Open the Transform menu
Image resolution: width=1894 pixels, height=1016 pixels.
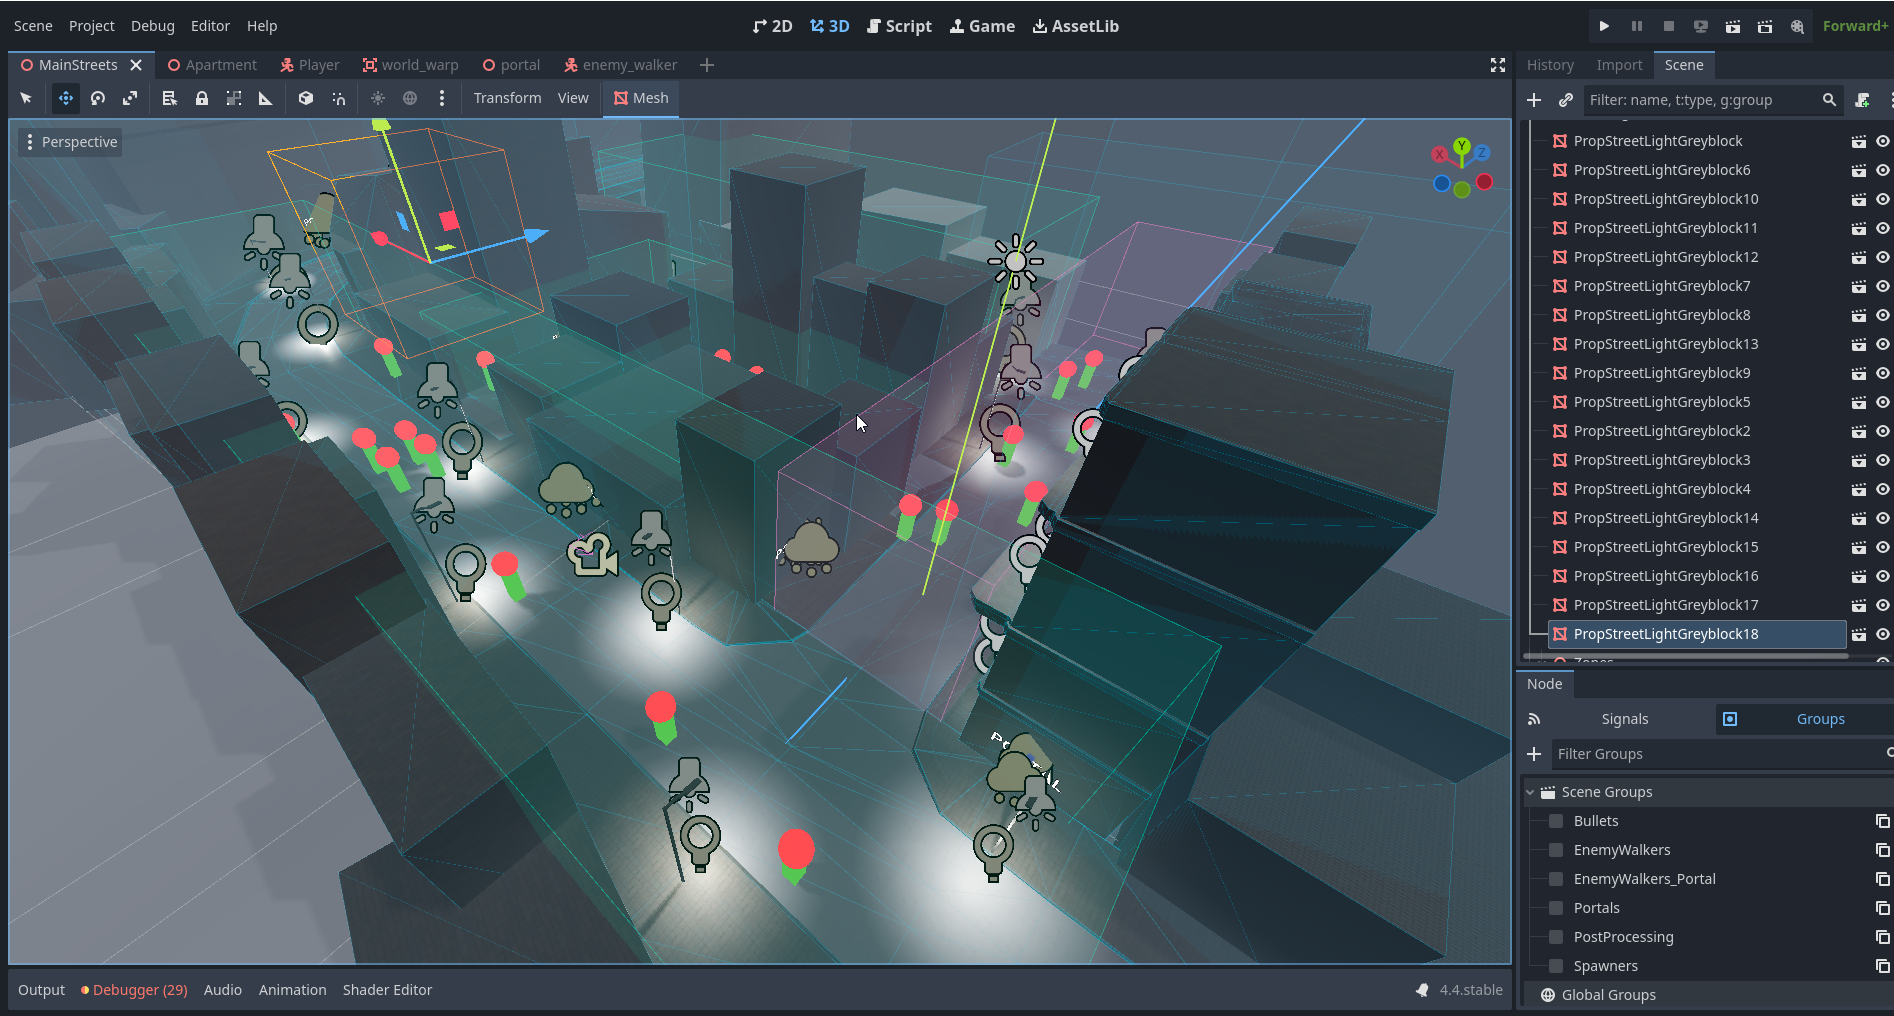[x=507, y=98]
